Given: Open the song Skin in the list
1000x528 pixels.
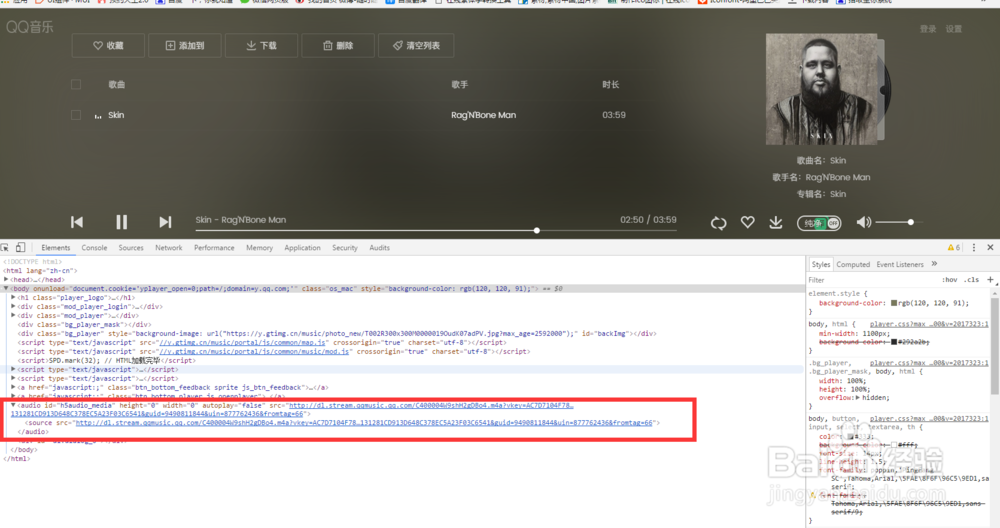Looking at the screenshot, I should [116, 115].
